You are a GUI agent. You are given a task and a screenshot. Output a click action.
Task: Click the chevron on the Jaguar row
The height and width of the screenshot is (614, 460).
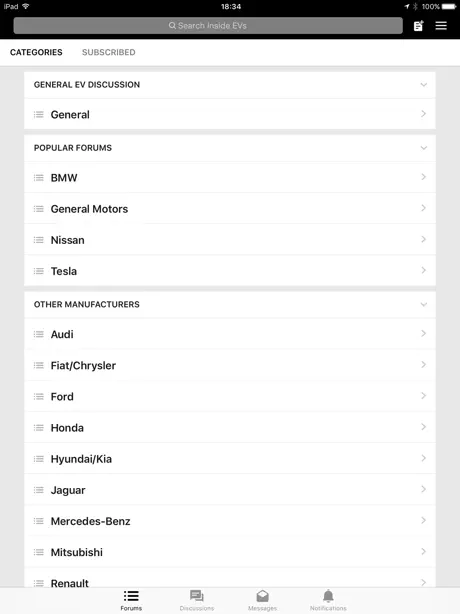click(x=424, y=489)
